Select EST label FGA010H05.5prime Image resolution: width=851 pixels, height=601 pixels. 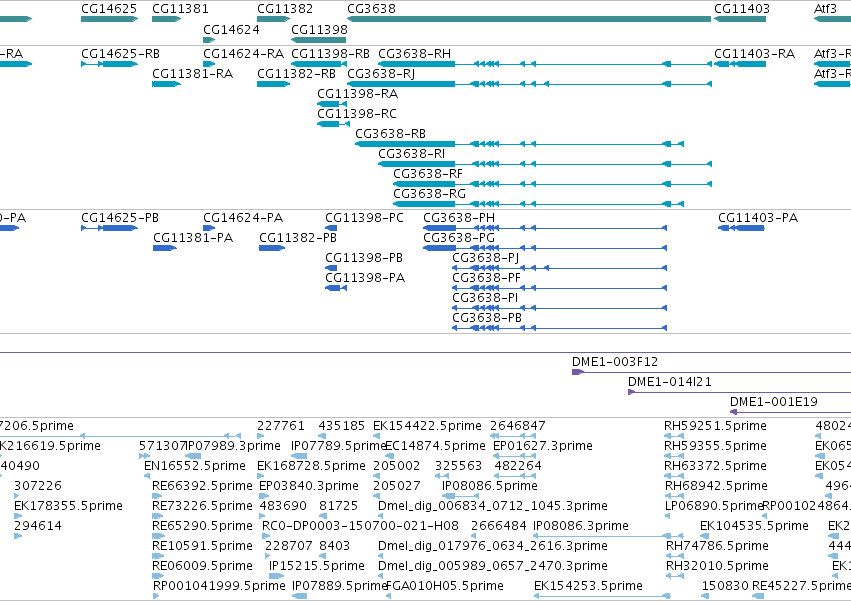[444, 586]
